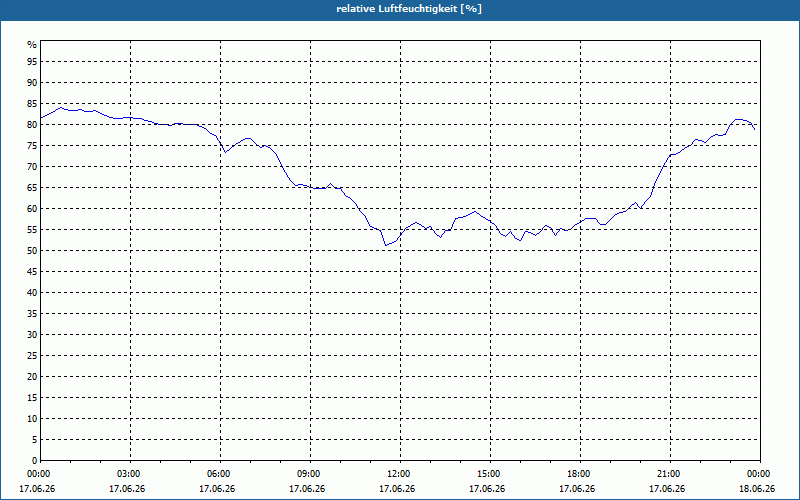Image resolution: width=800 pixels, height=500 pixels.
Task: Click the y-axis value 30
Action: tap(32, 335)
